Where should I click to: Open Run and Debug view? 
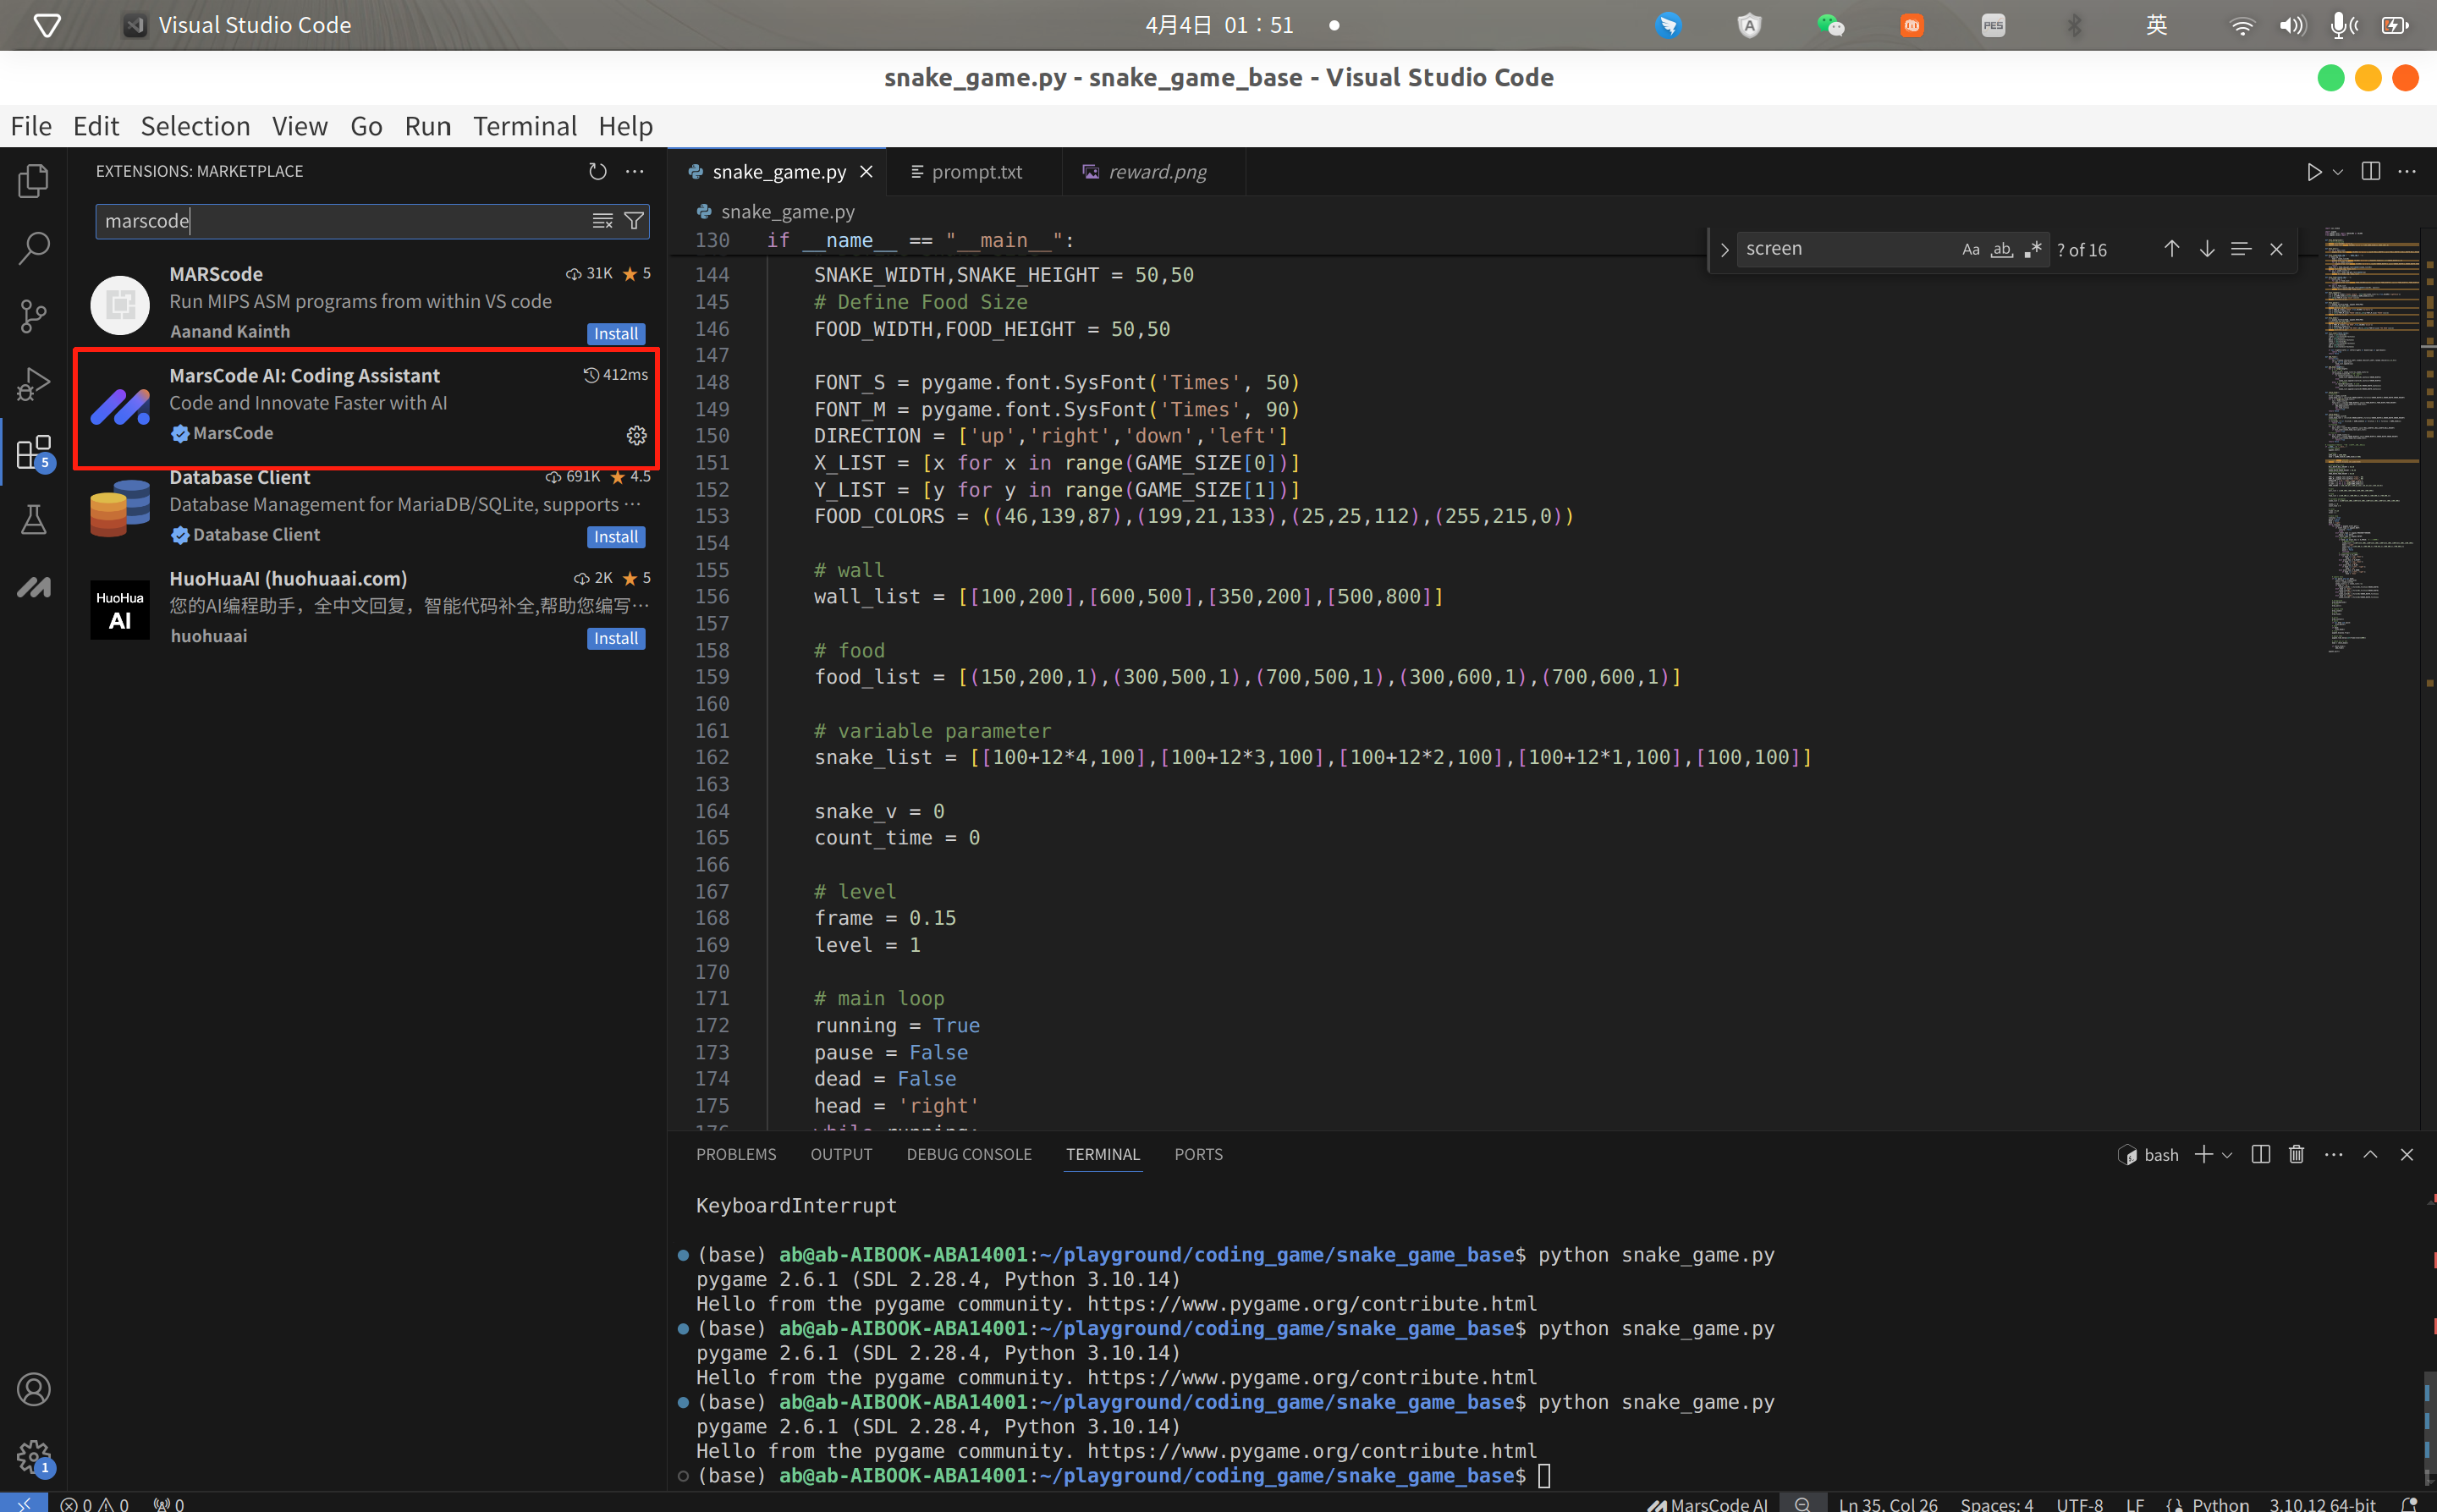[33, 384]
